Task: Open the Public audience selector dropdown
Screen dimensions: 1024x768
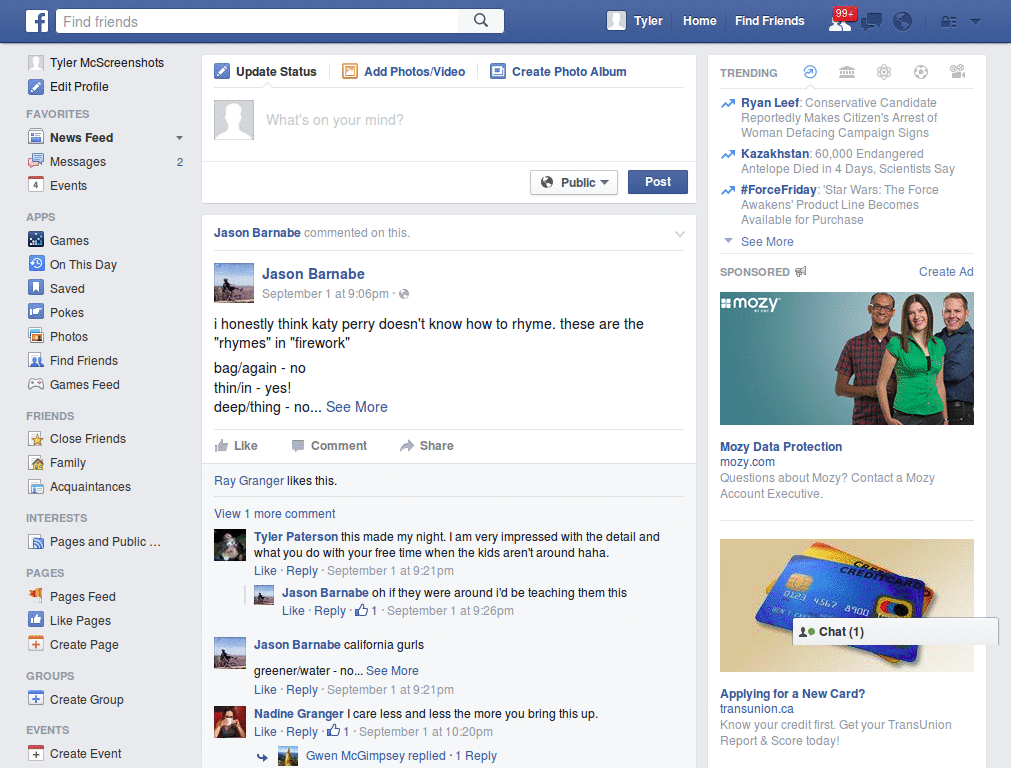Action: pos(573,182)
